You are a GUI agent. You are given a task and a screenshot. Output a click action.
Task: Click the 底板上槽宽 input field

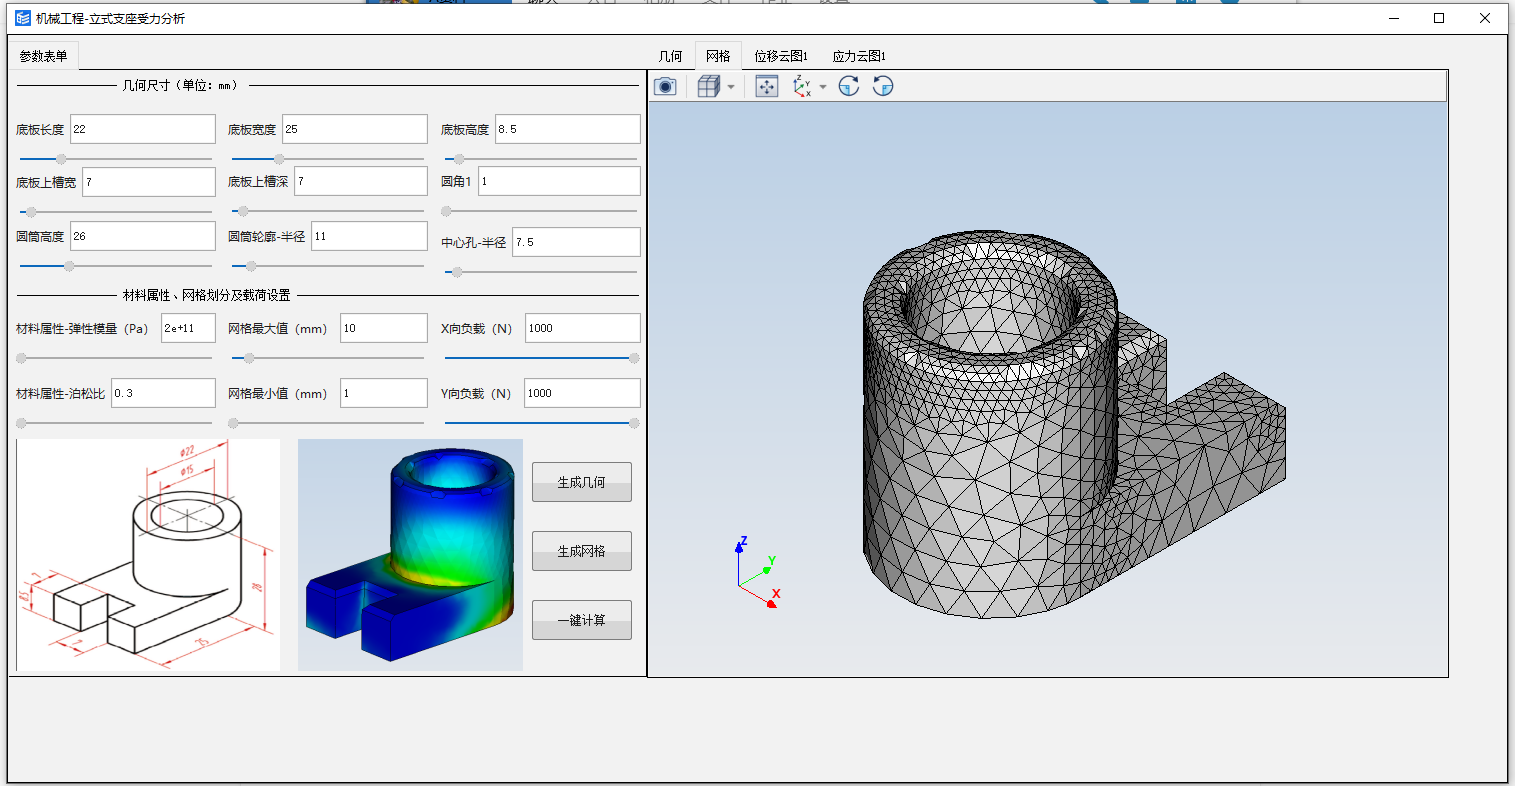[149, 182]
